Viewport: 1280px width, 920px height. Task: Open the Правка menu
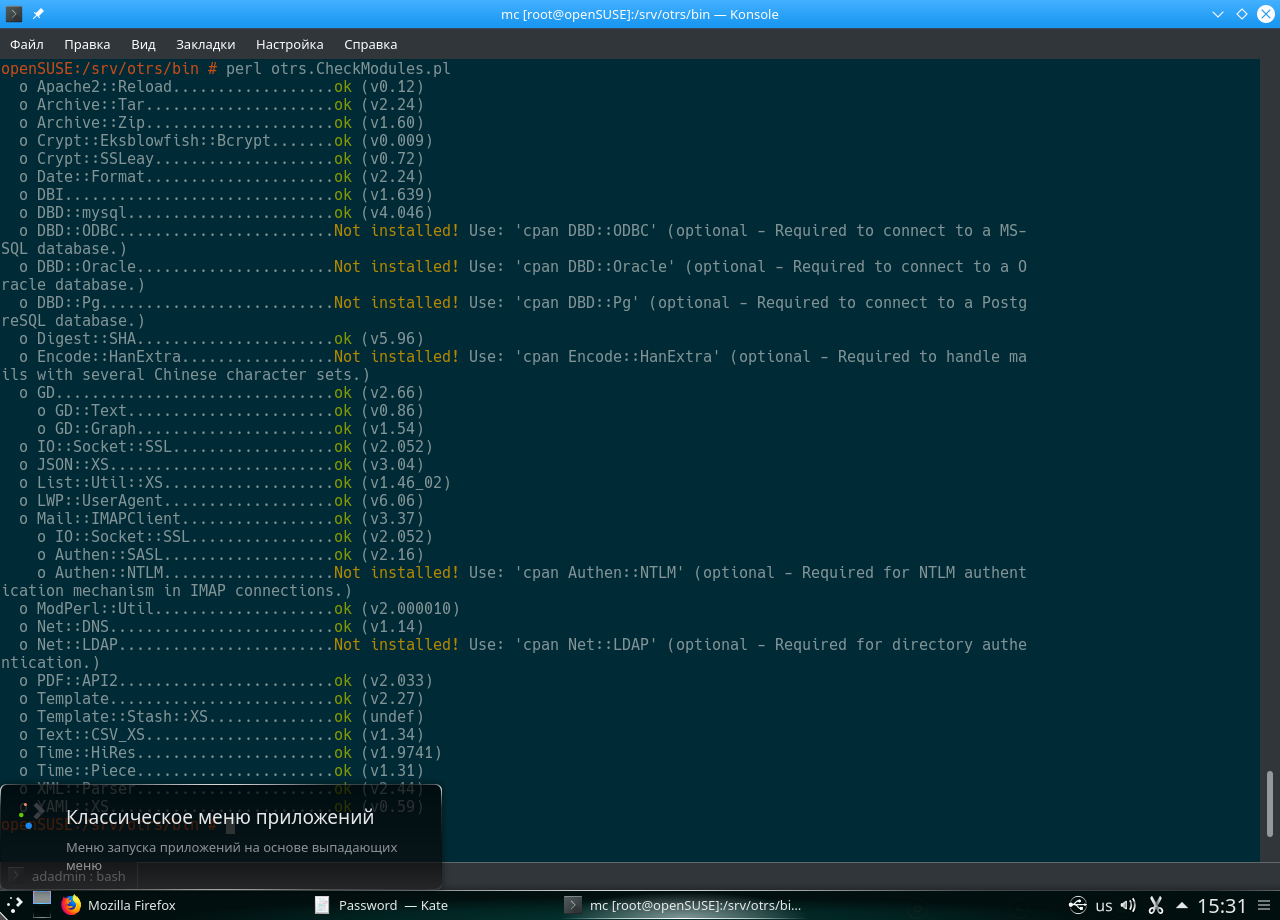point(87,44)
